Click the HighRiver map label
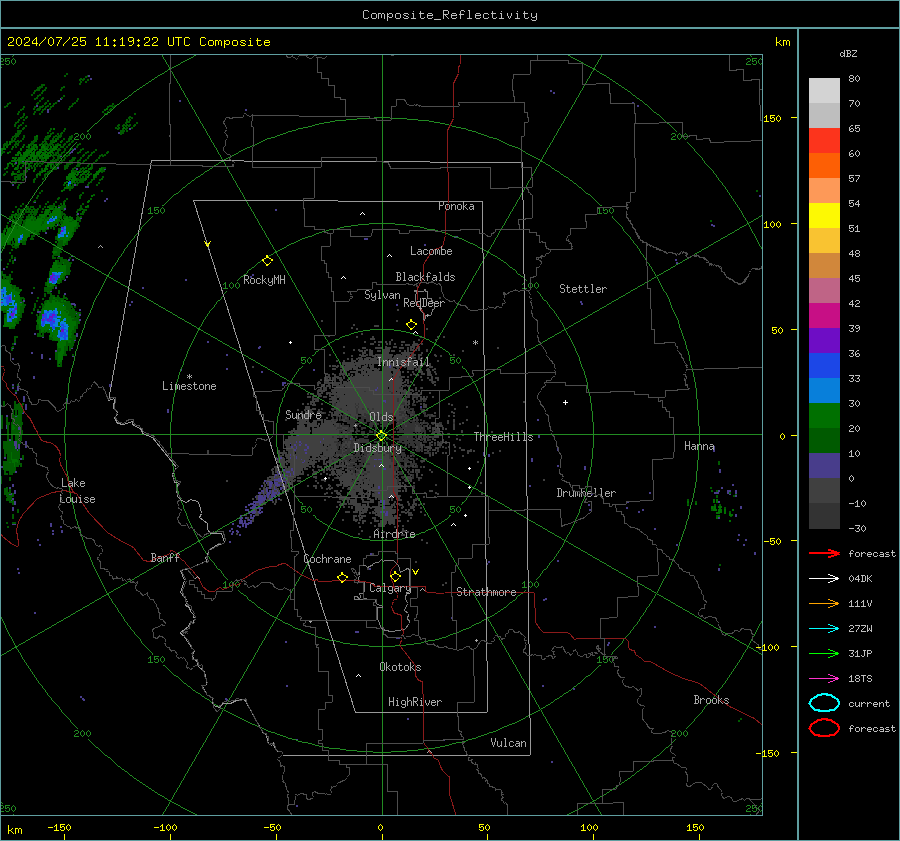Screen dimensions: 900x841 [x=415, y=702]
